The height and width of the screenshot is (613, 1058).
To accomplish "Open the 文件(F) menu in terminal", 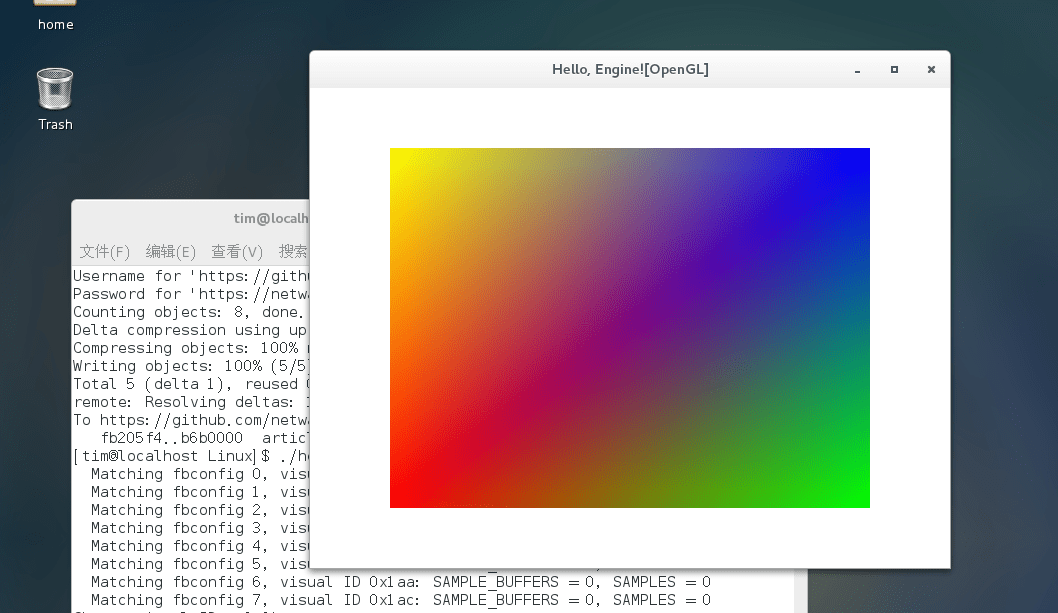I will click(x=105, y=251).
